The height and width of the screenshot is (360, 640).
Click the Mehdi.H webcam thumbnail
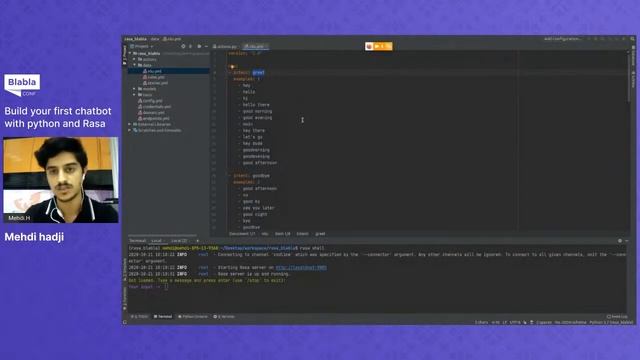click(x=61, y=180)
